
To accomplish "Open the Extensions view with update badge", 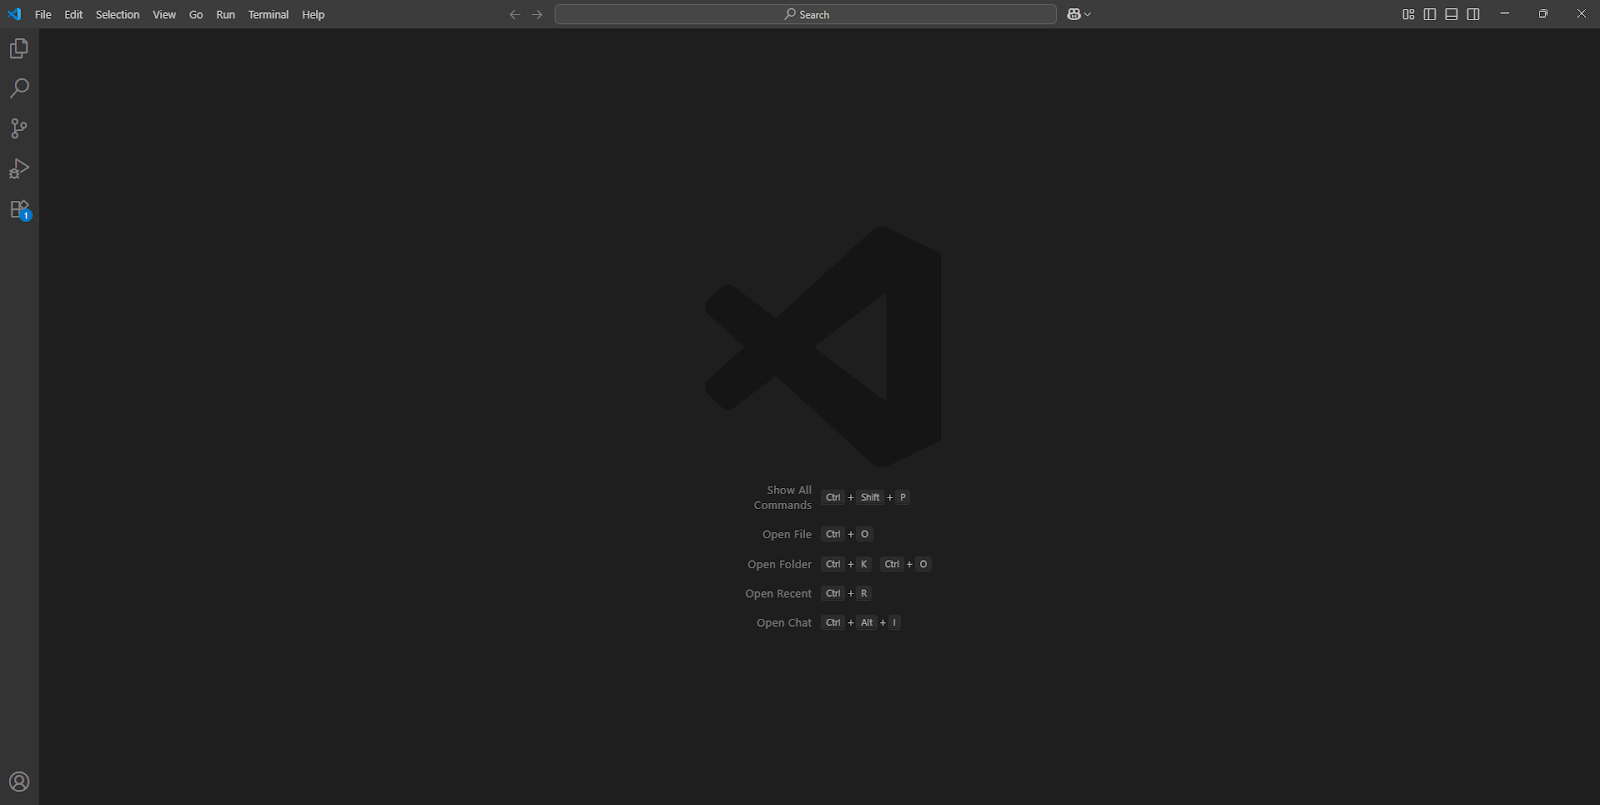I will tap(20, 209).
